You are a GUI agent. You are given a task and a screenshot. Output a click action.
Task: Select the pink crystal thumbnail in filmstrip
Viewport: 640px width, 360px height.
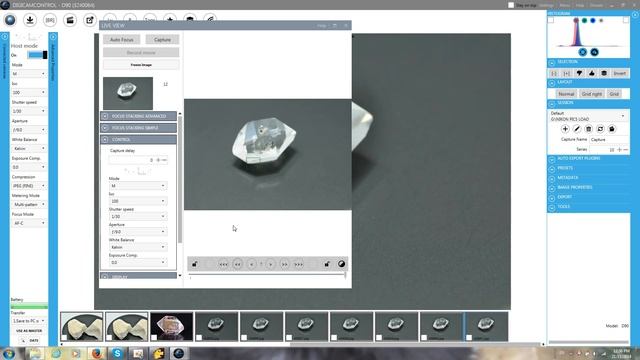tap(171, 327)
